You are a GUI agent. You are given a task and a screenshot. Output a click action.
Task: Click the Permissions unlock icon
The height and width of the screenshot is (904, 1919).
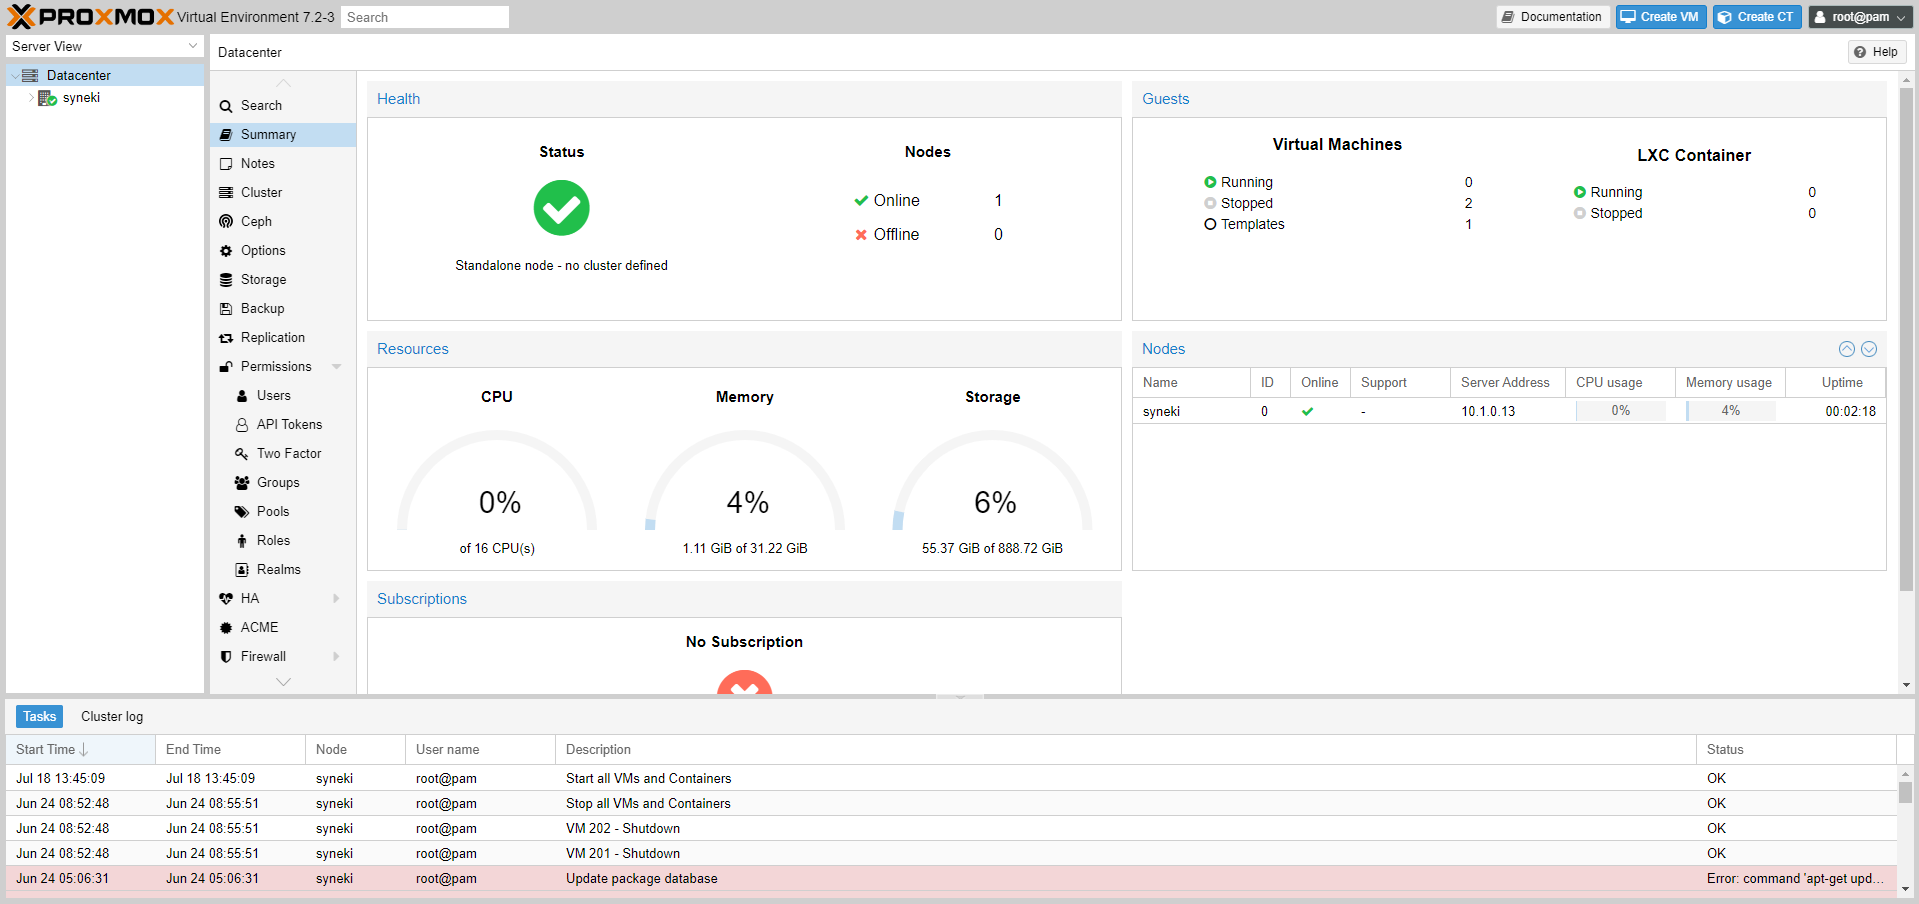226,367
